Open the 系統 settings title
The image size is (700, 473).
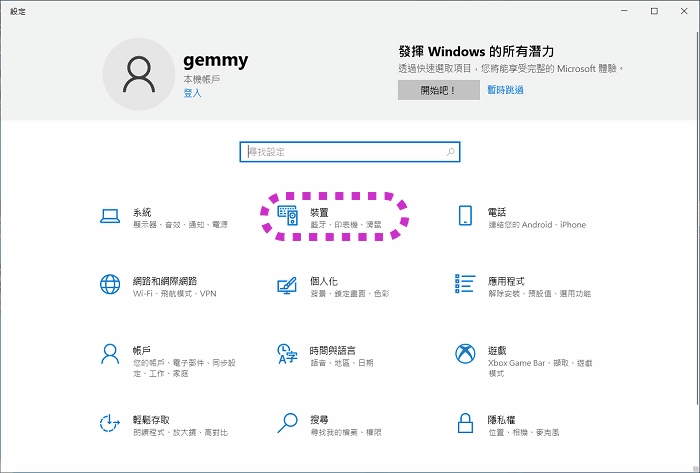coord(142,212)
